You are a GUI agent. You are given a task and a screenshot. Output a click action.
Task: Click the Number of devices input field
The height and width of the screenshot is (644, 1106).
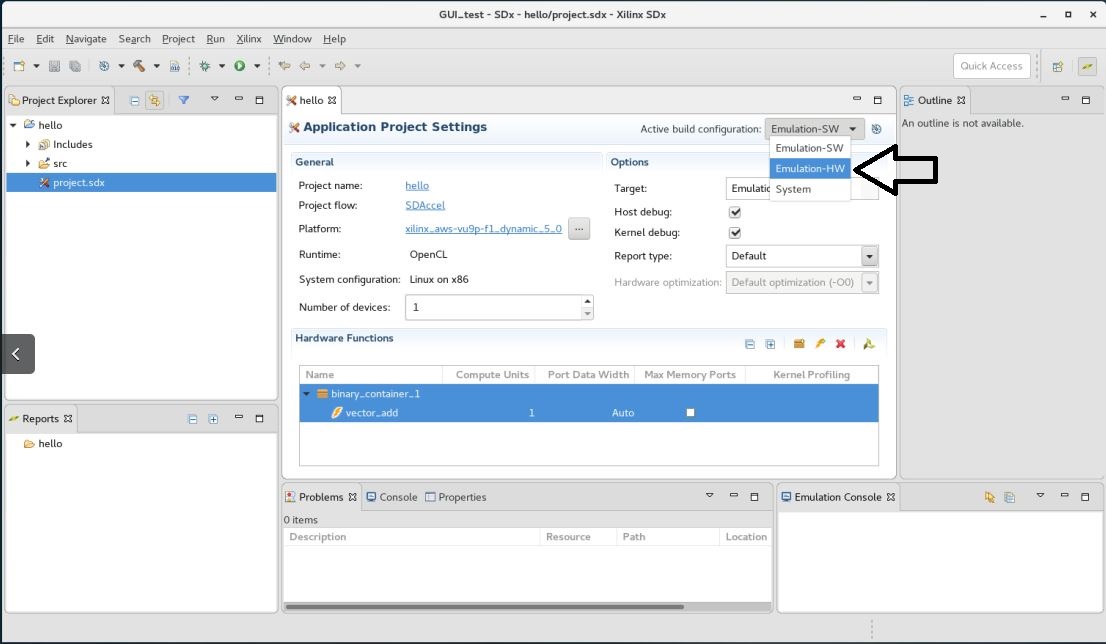click(x=493, y=307)
